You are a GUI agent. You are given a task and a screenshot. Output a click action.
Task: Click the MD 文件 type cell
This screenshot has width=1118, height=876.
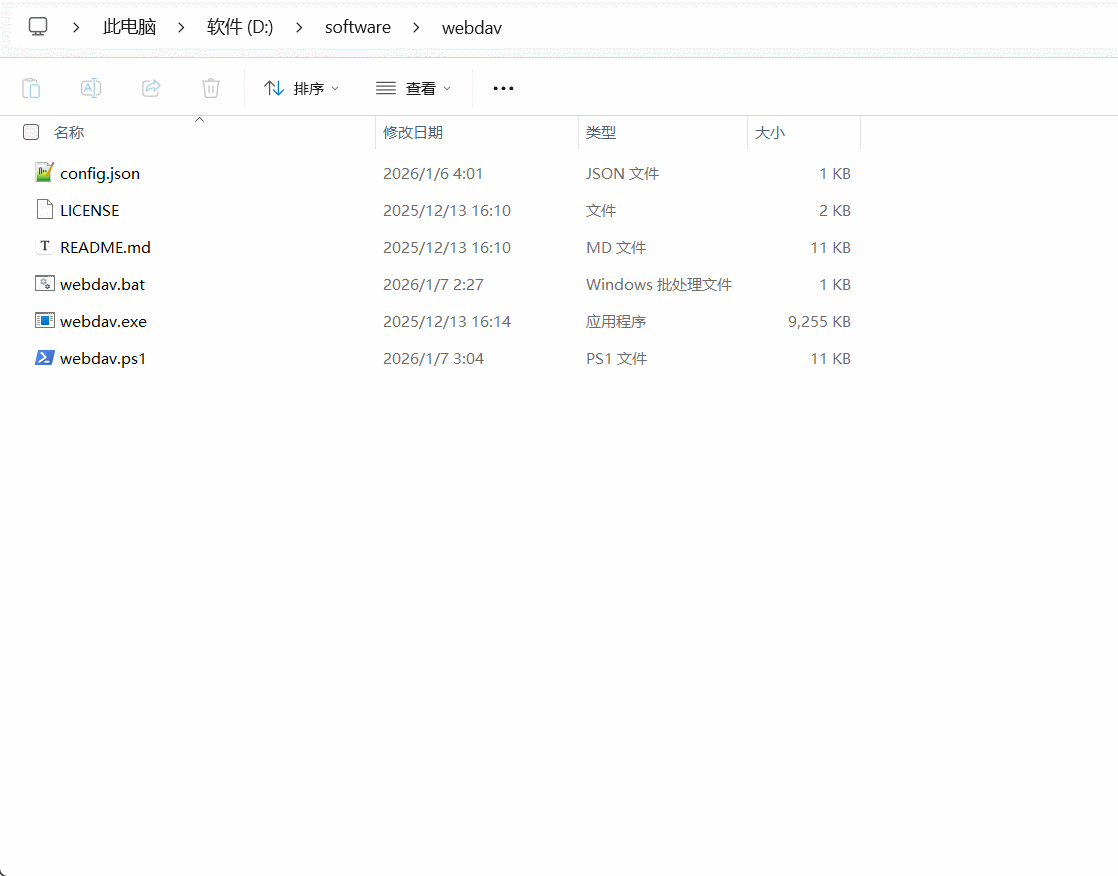pyautogui.click(x=616, y=247)
